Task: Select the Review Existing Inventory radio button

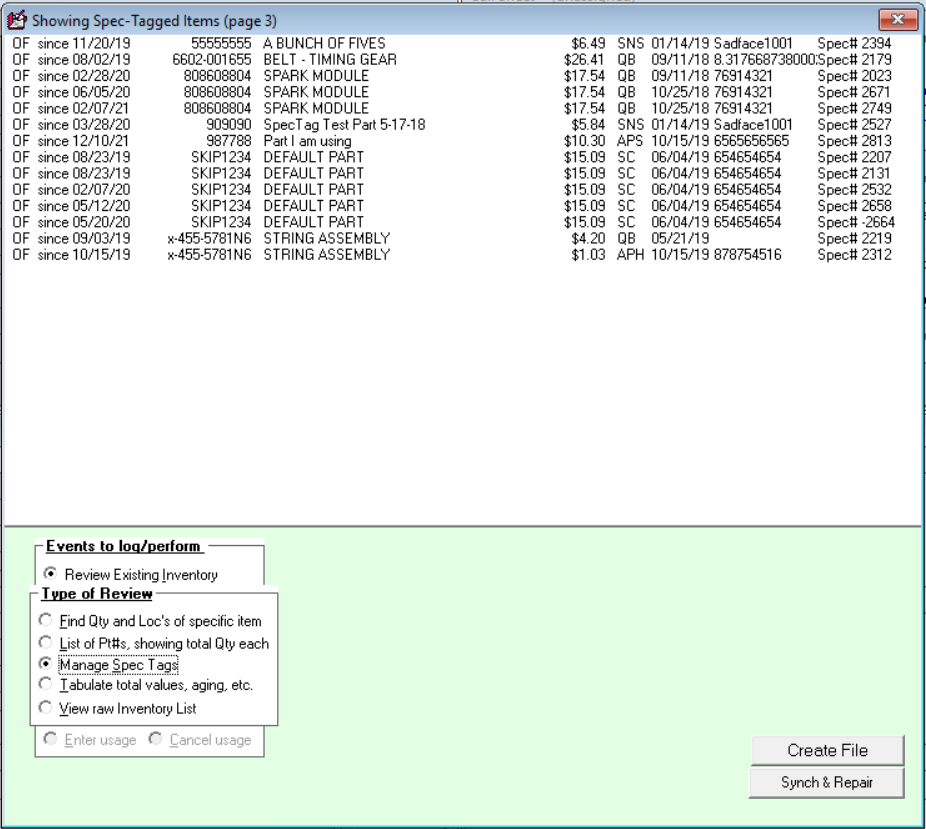Action: pos(47,574)
